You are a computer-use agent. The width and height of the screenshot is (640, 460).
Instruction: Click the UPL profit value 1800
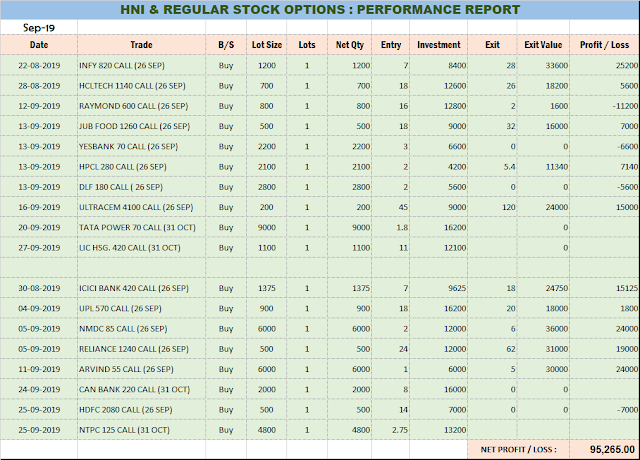point(629,309)
